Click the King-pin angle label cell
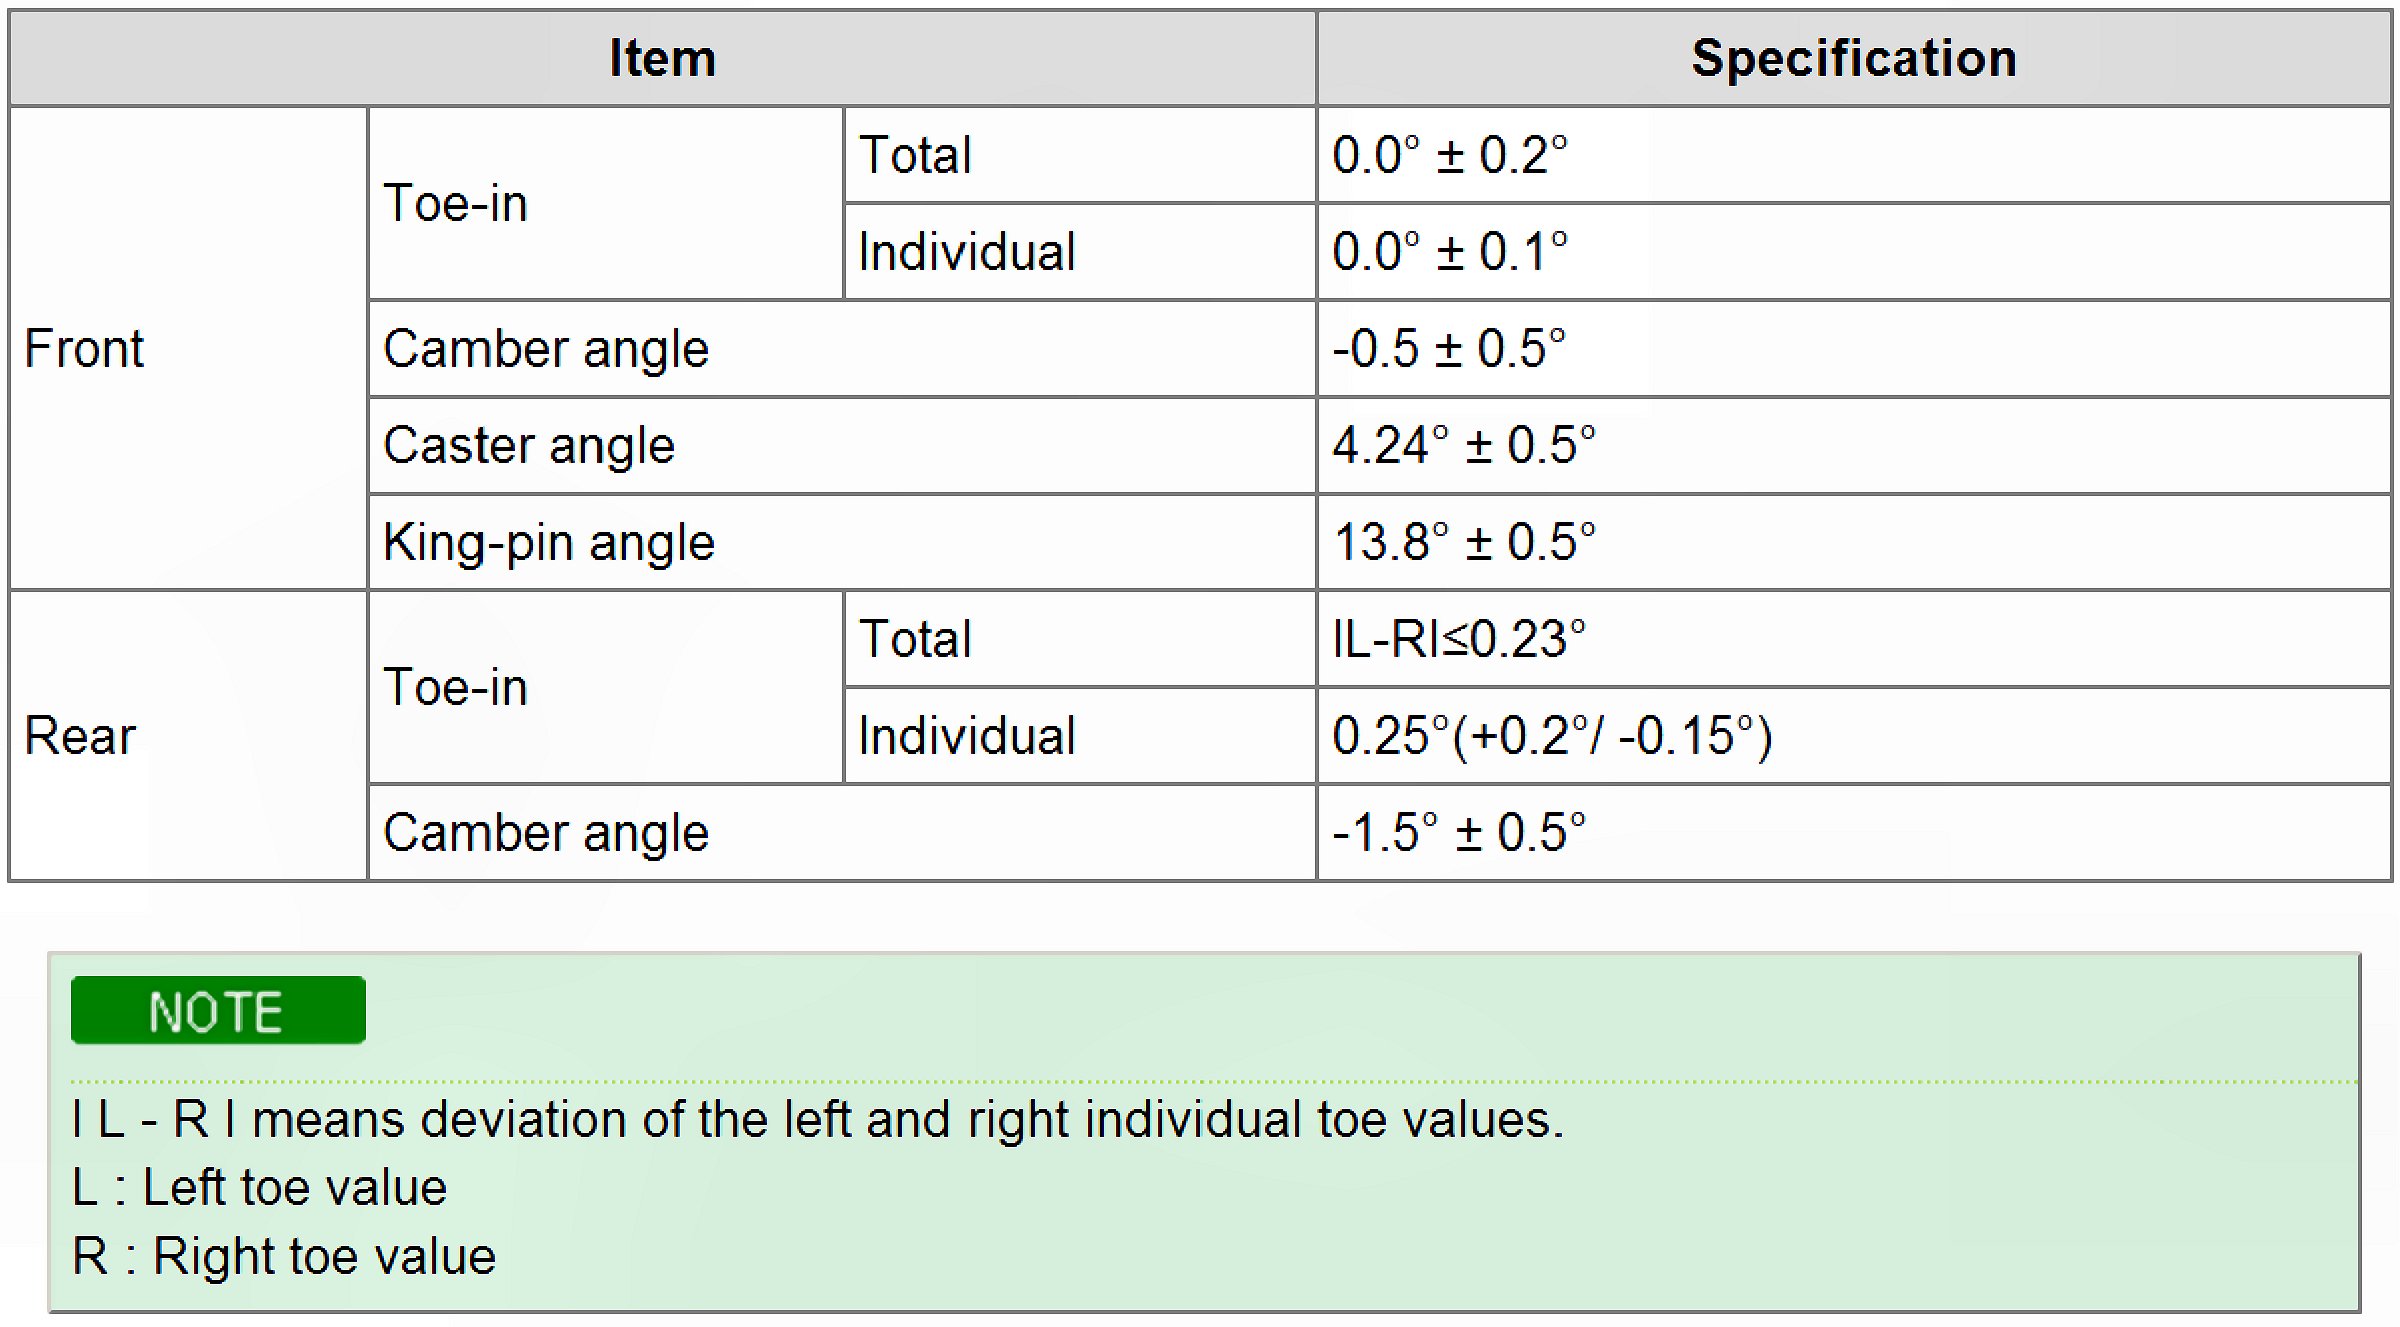 point(549,542)
